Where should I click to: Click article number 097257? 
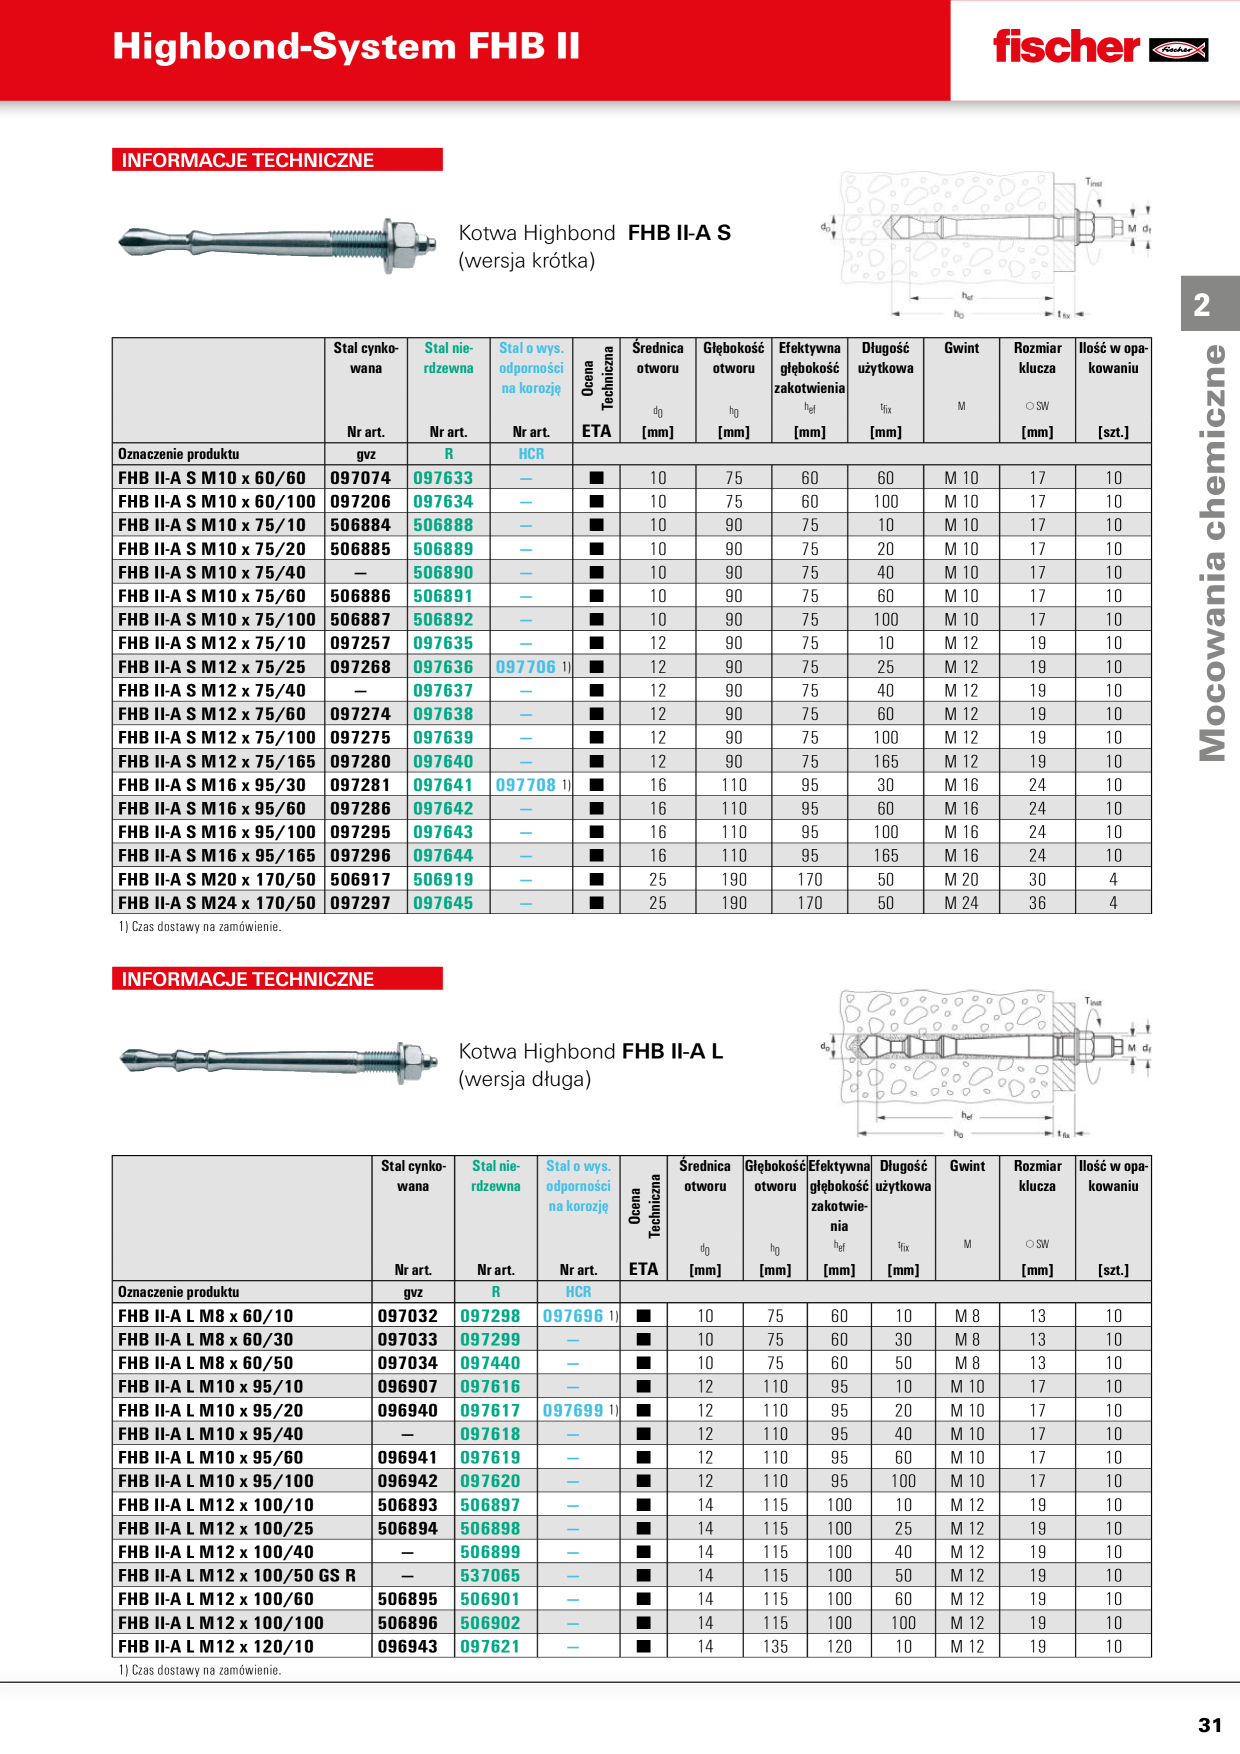click(361, 643)
